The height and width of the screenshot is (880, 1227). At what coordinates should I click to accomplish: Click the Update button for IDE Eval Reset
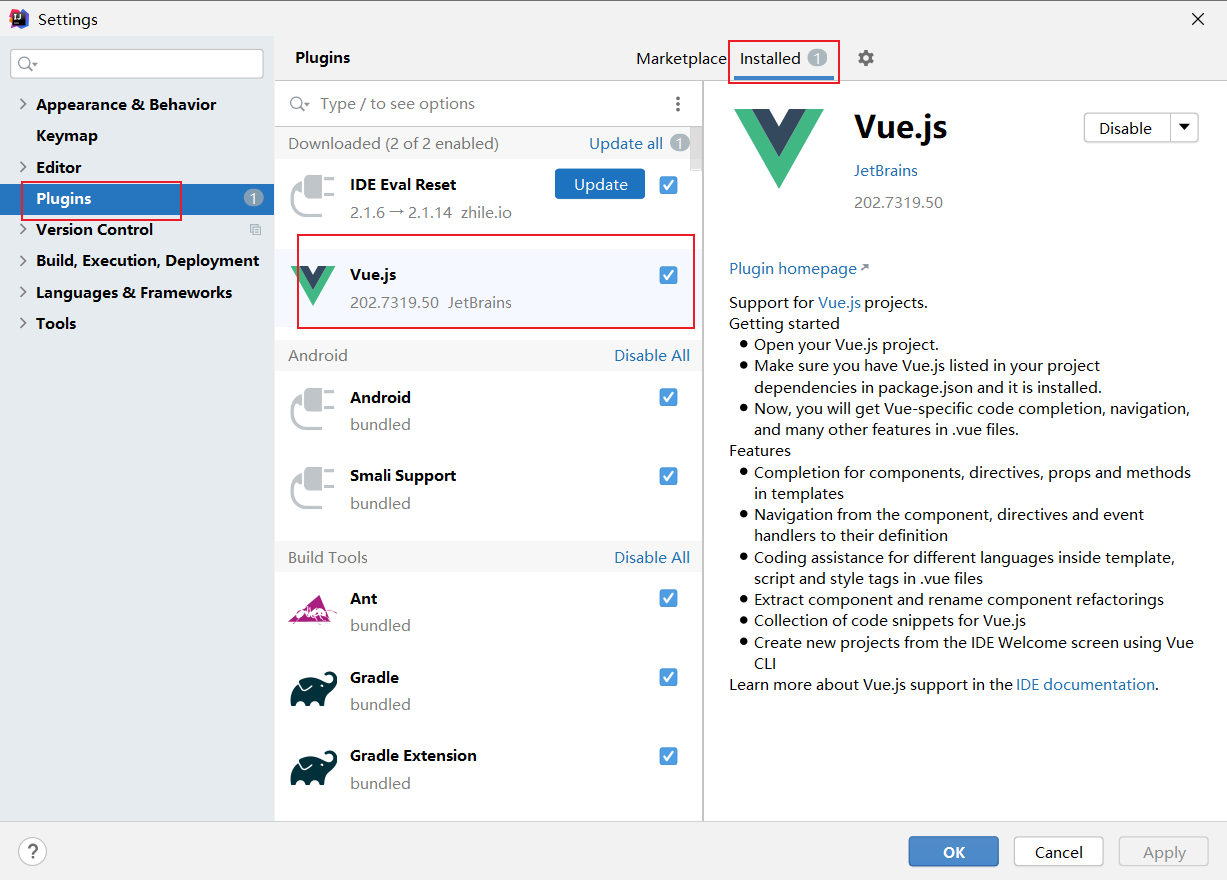tap(600, 184)
